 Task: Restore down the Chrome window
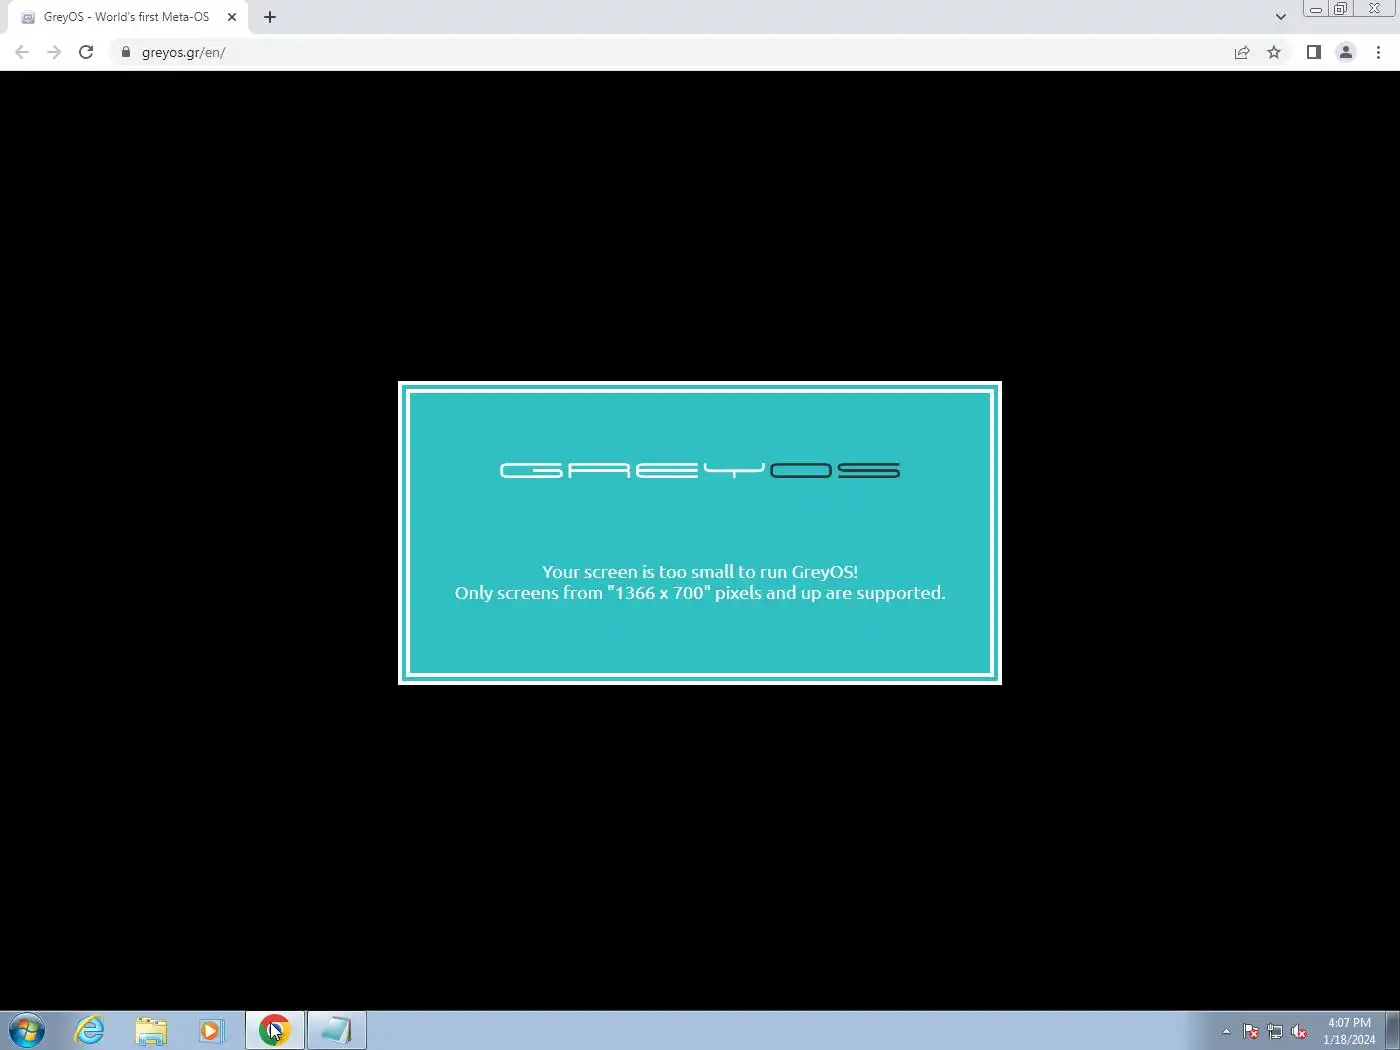coord(1341,8)
